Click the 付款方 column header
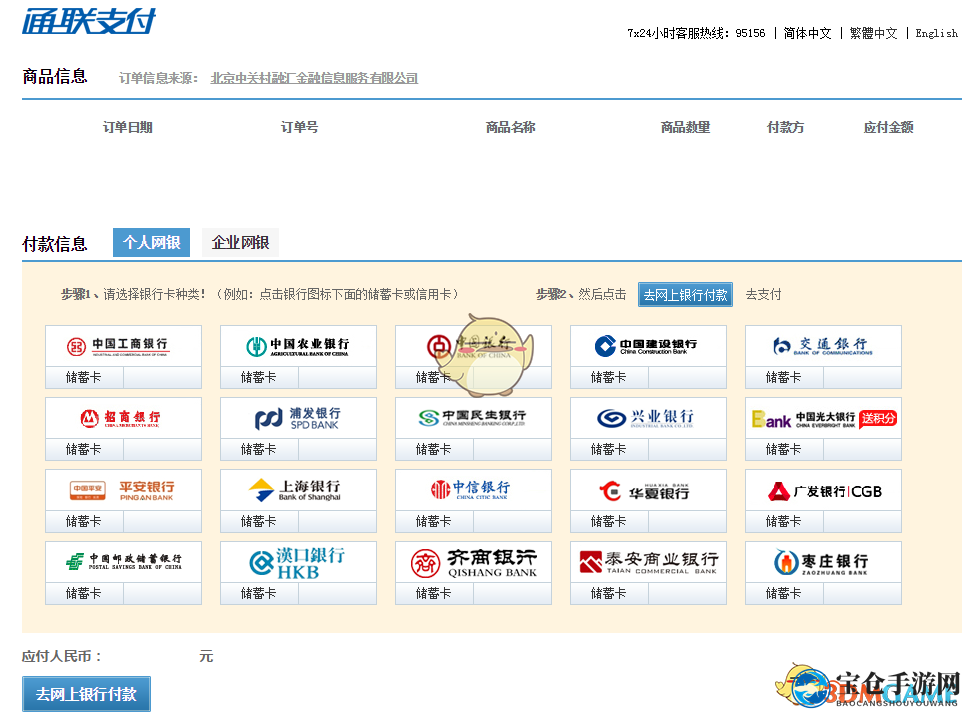968x712 pixels. [785, 127]
